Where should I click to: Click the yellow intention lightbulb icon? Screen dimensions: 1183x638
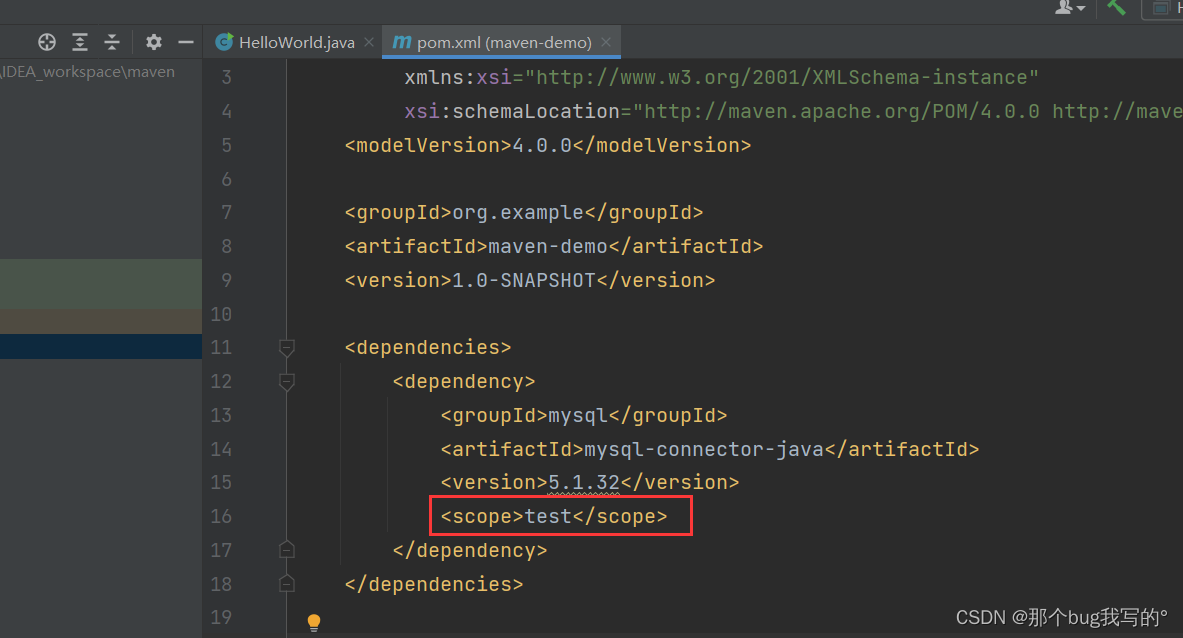(x=314, y=621)
